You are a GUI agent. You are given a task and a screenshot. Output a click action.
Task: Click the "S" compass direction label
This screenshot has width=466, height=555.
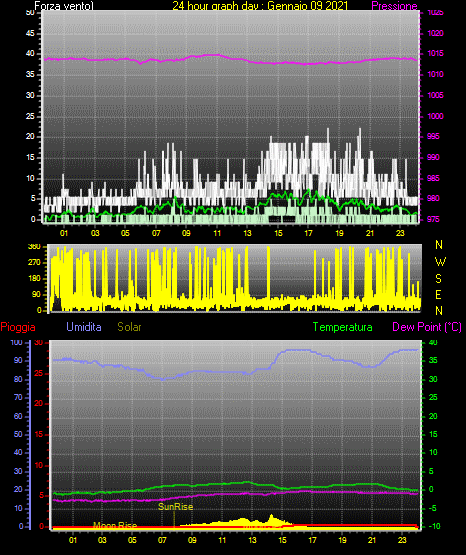[x=438, y=279]
